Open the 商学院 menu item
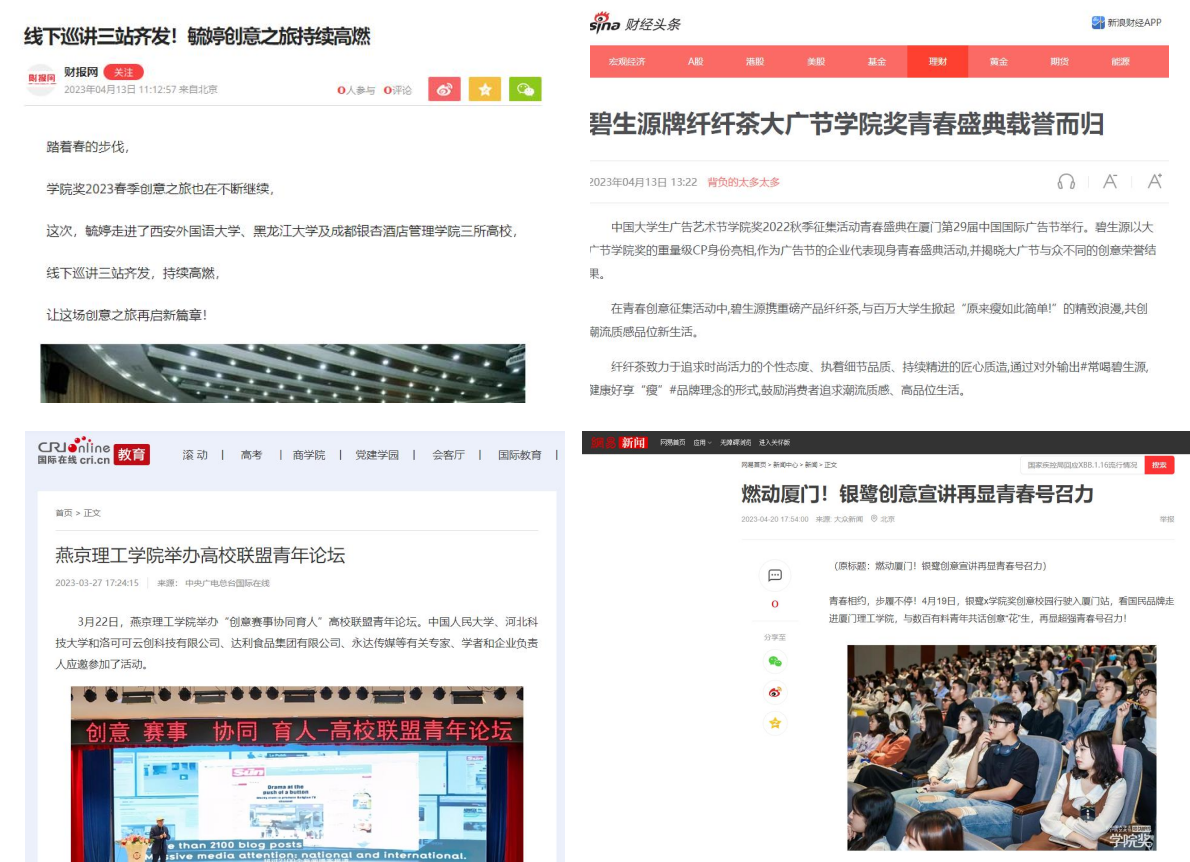This screenshot has height=862, width=1190. (309, 455)
